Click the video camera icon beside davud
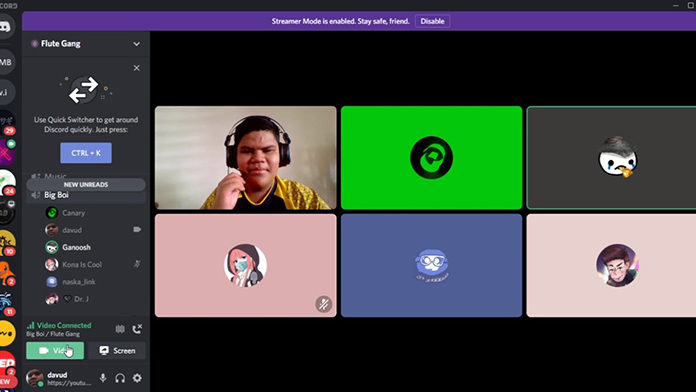The image size is (696, 392). 137,230
